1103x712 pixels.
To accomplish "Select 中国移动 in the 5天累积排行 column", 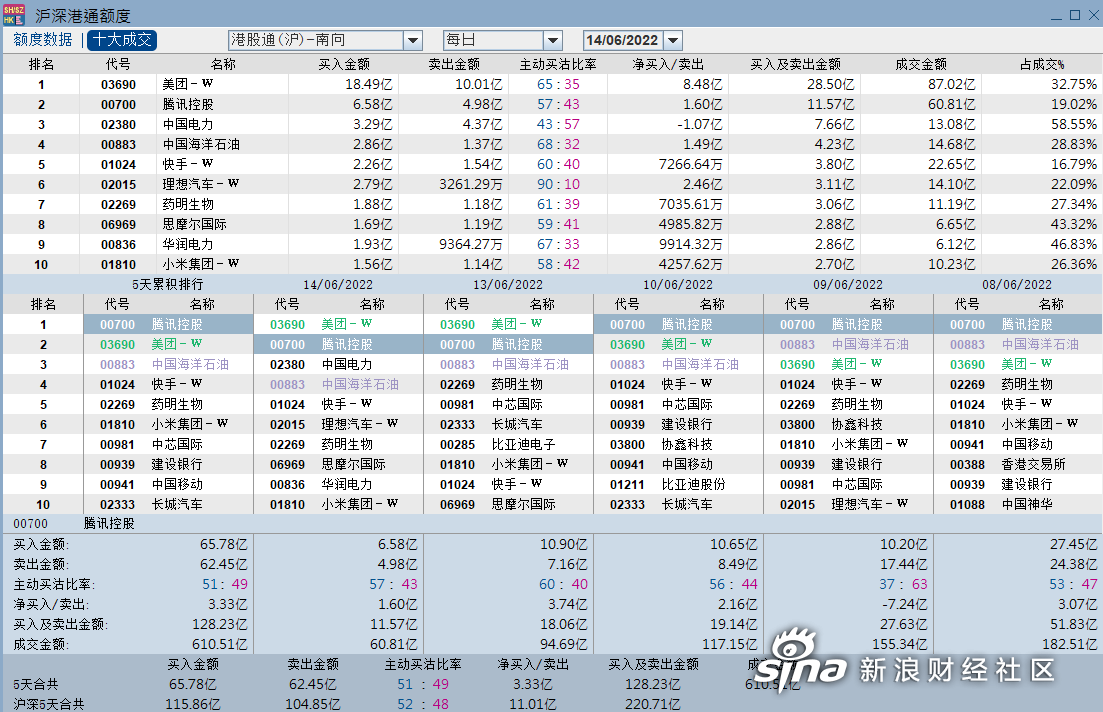I will click(177, 485).
